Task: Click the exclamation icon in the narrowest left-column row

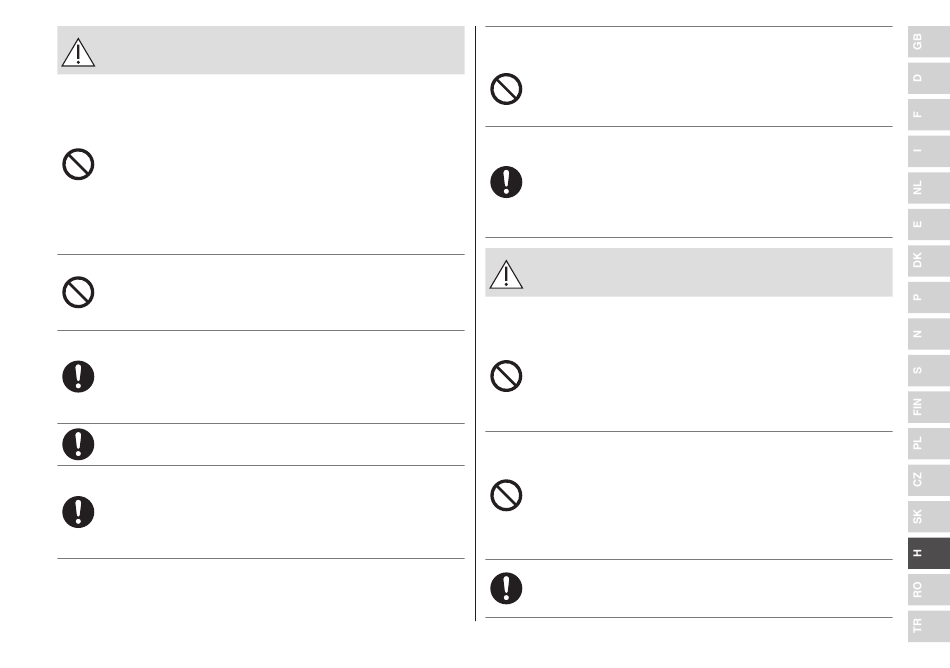Action: pyautogui.click(x=78, y=445)
